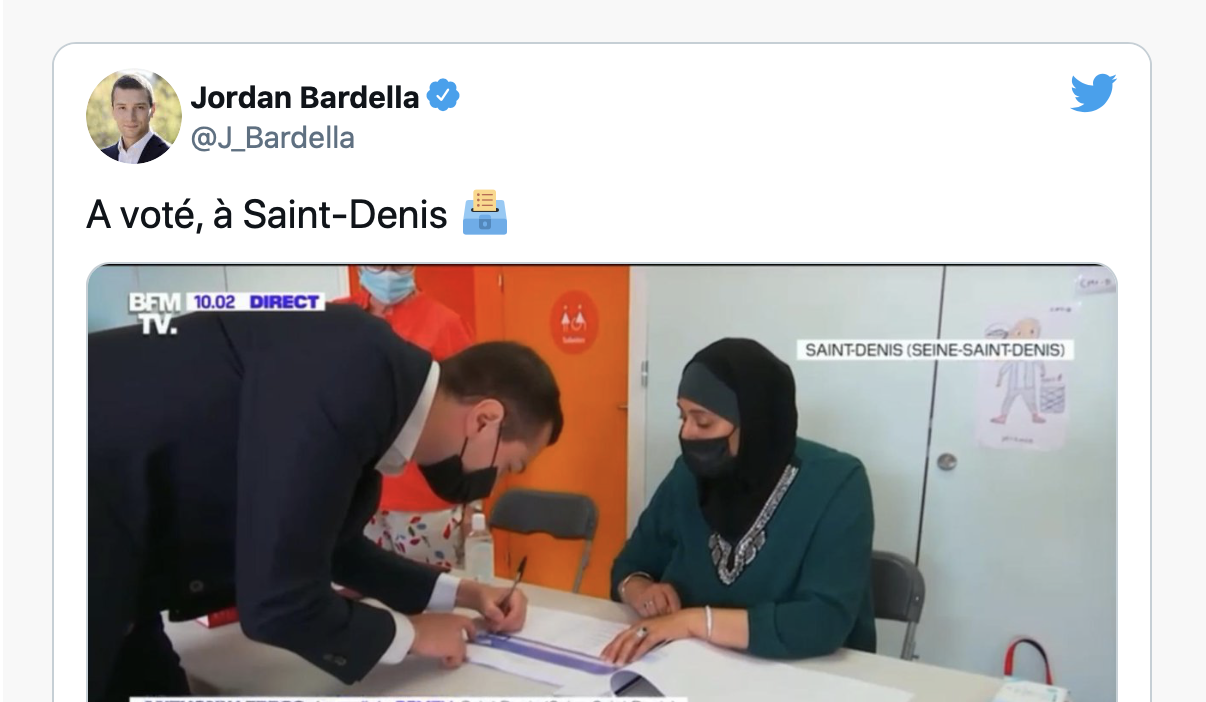Click the empty gray chair behind table
Image resolution: width=1206 pixels, height=702 pixels.
[544, 530]
